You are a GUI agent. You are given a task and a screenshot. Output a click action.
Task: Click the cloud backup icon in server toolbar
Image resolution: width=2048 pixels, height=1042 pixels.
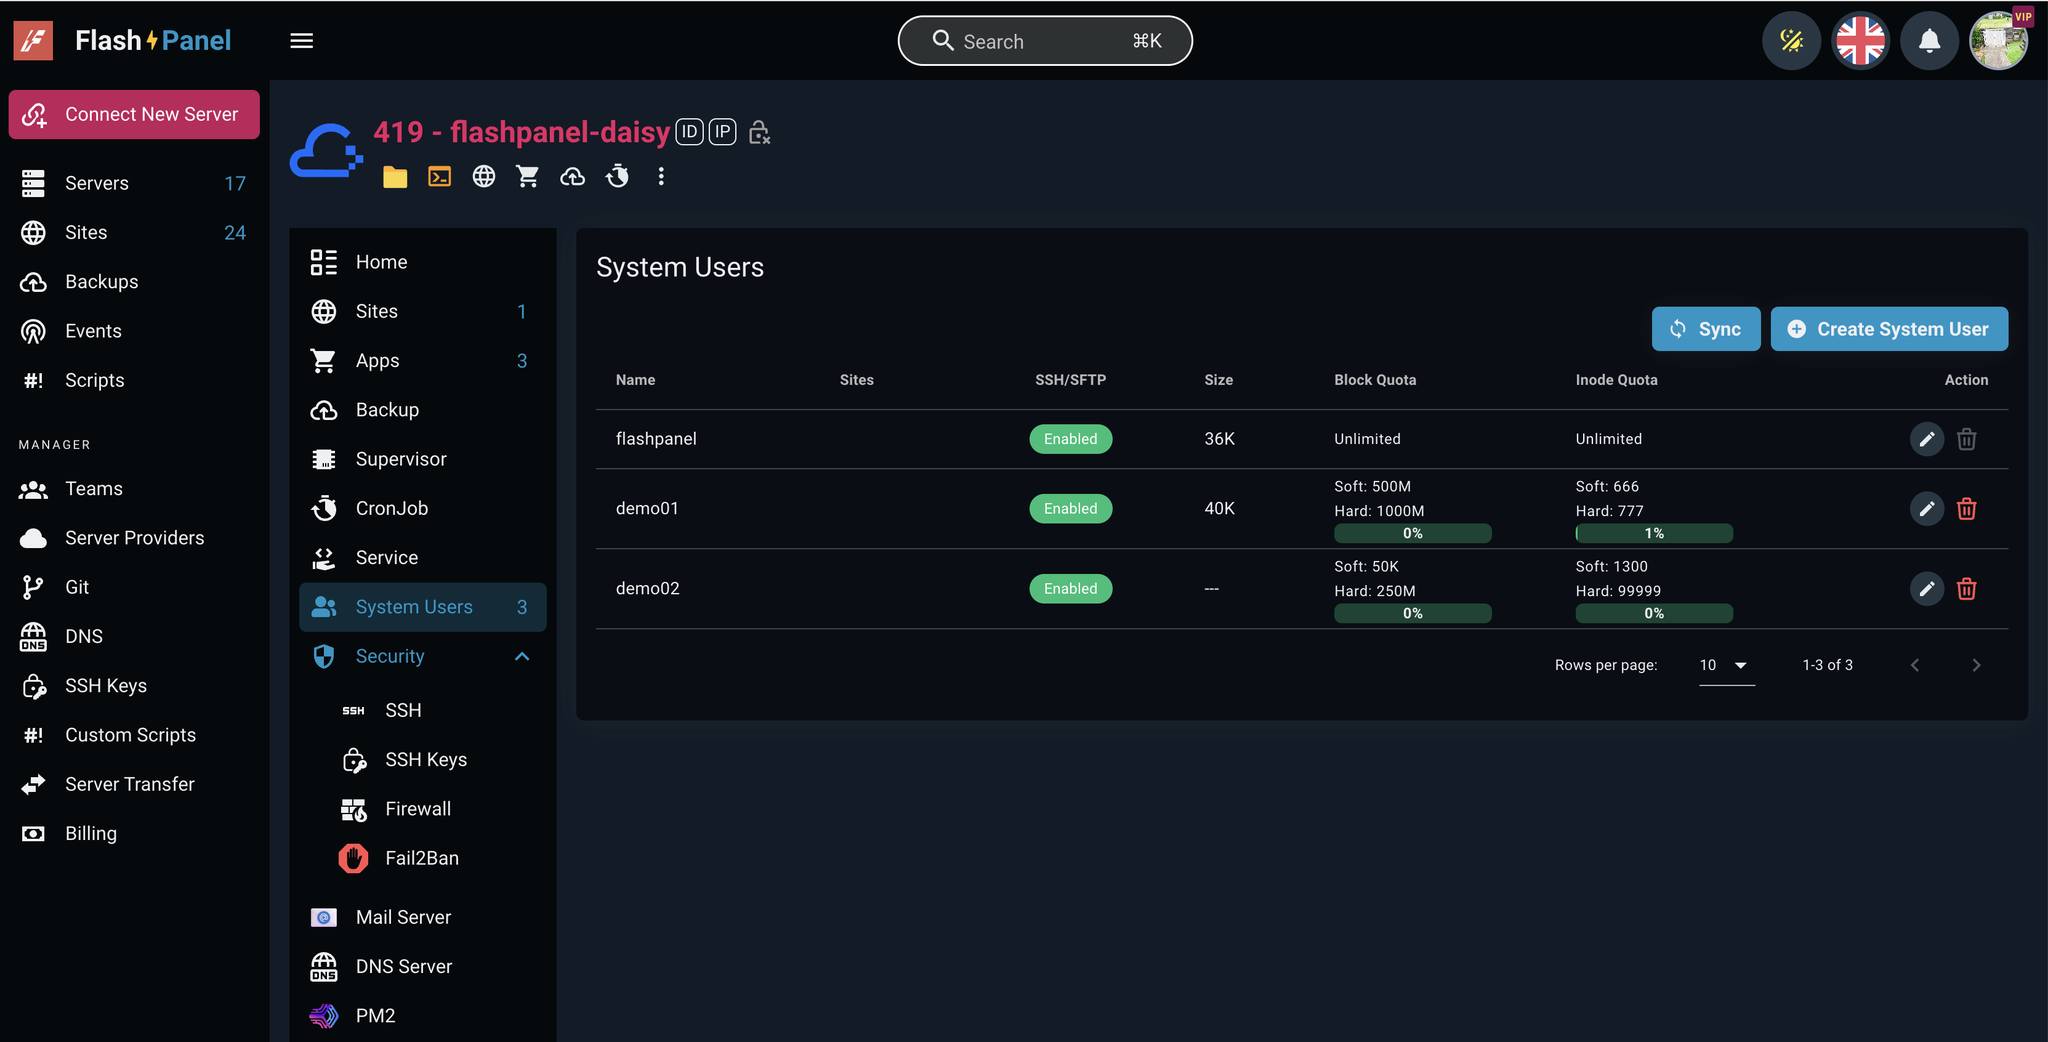tap(572, 177)
